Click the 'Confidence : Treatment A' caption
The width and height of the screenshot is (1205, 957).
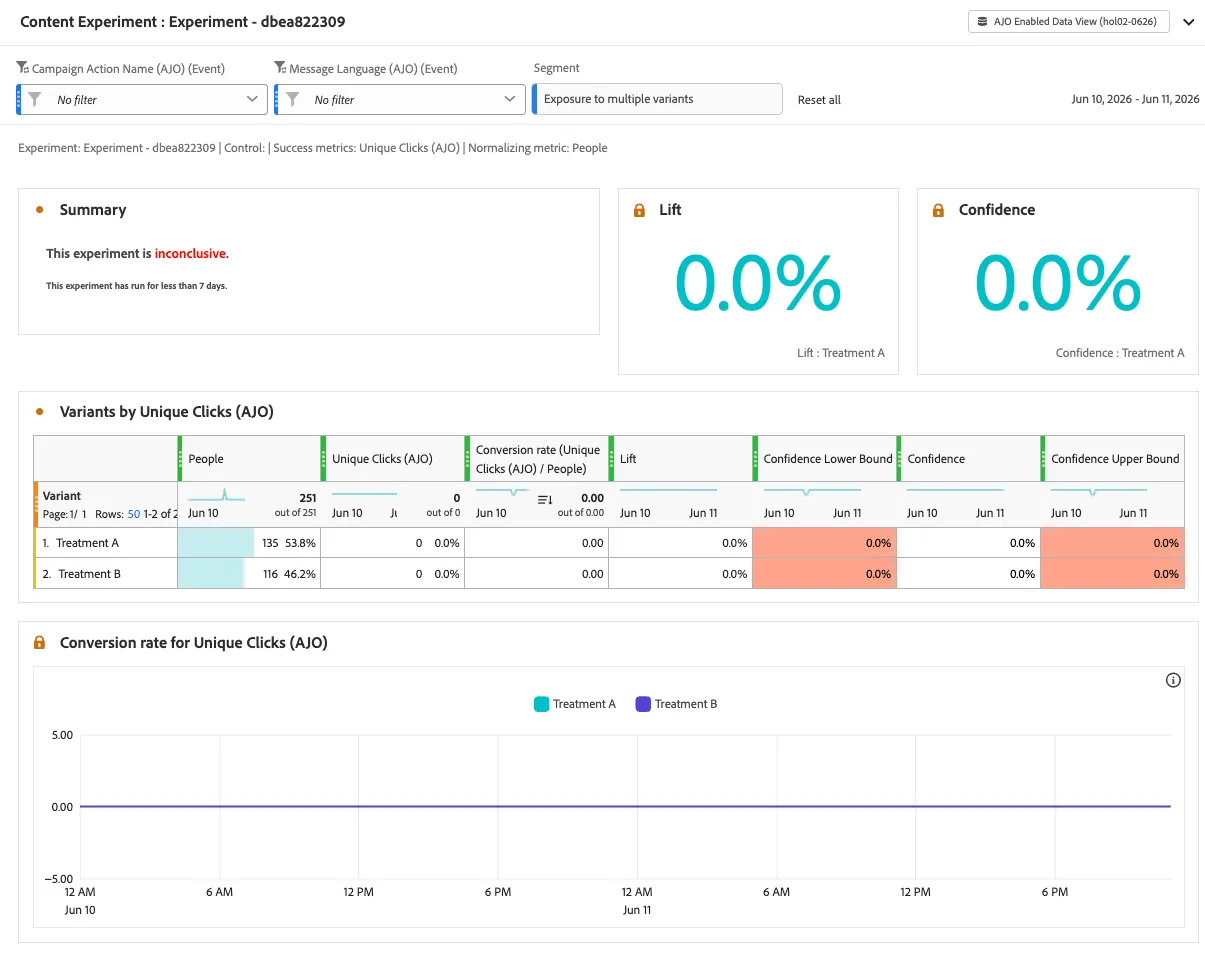click(x=1120, y=353)
